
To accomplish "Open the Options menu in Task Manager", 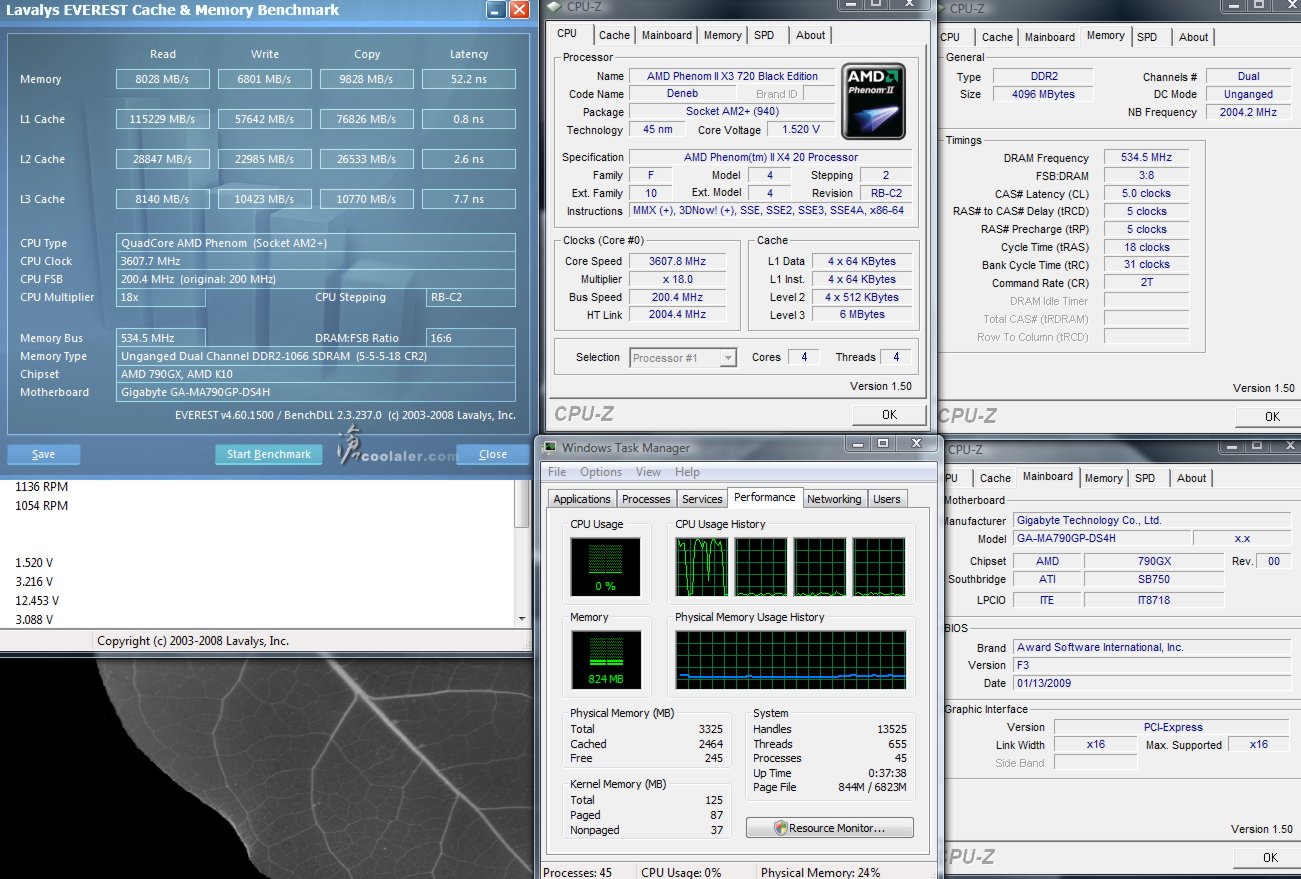I will 601,472.
